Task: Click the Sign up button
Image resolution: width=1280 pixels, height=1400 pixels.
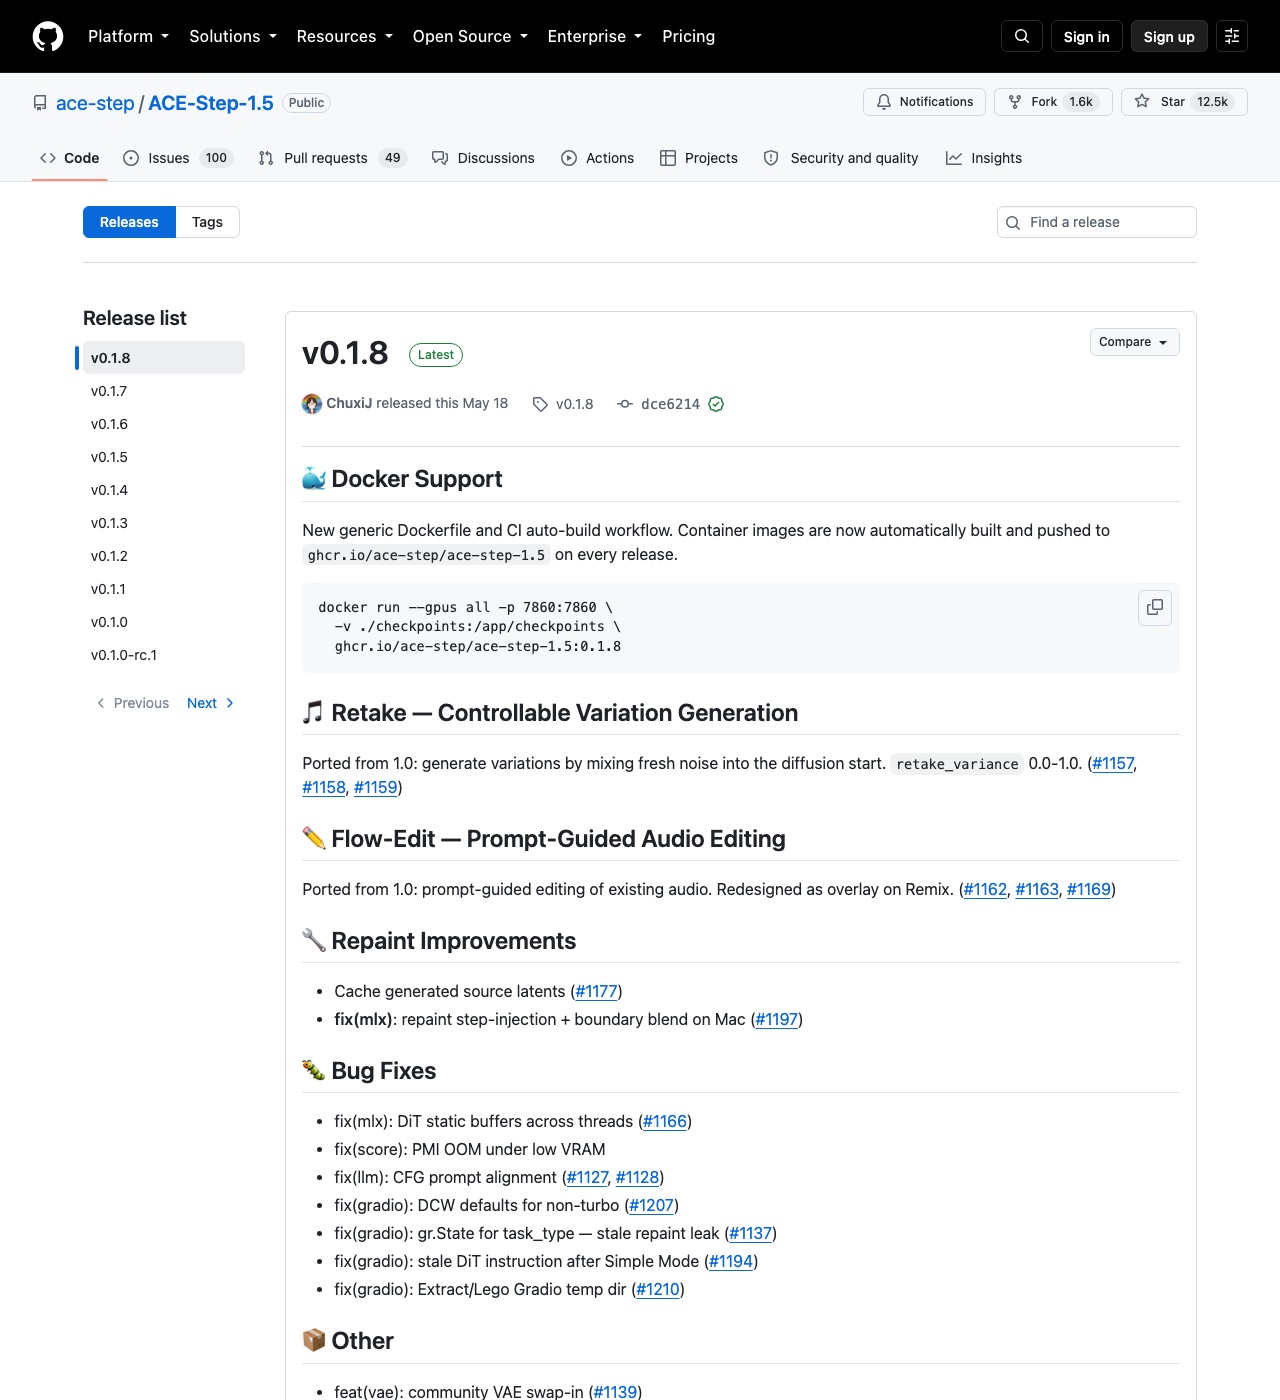Action: pos(1169,36)
